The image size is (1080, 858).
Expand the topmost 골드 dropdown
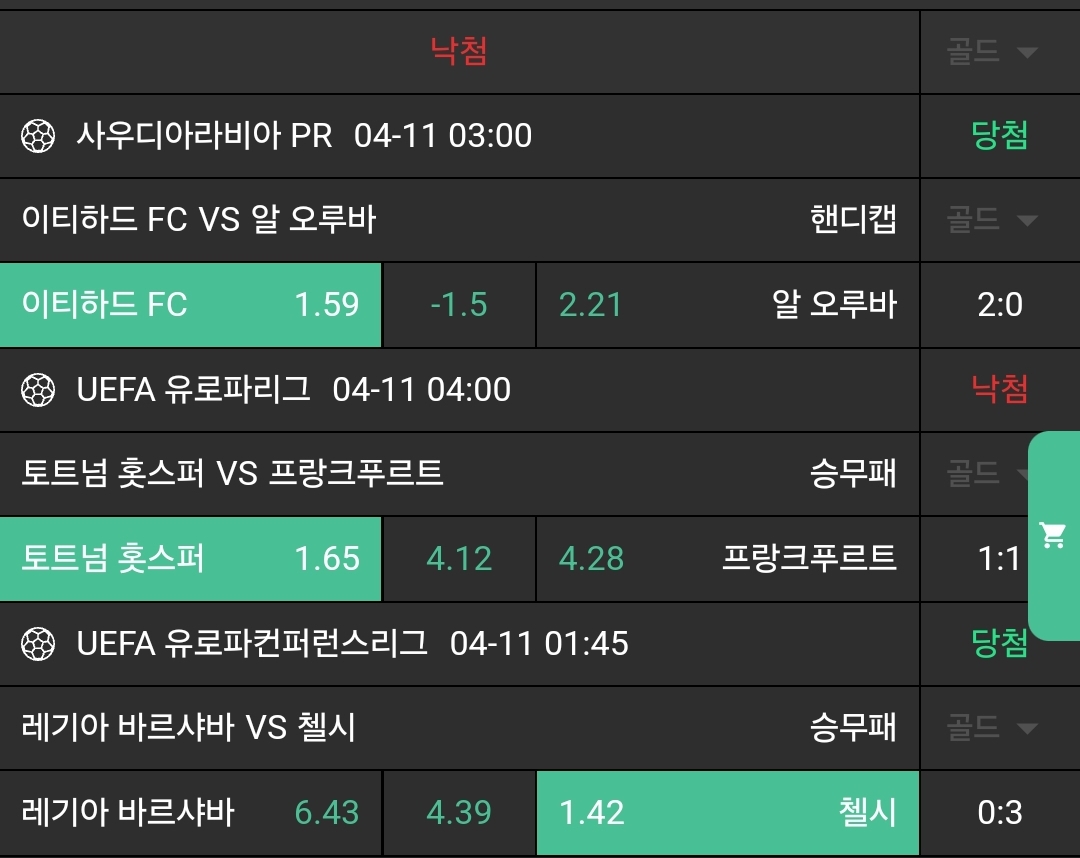tap(992, 52)
